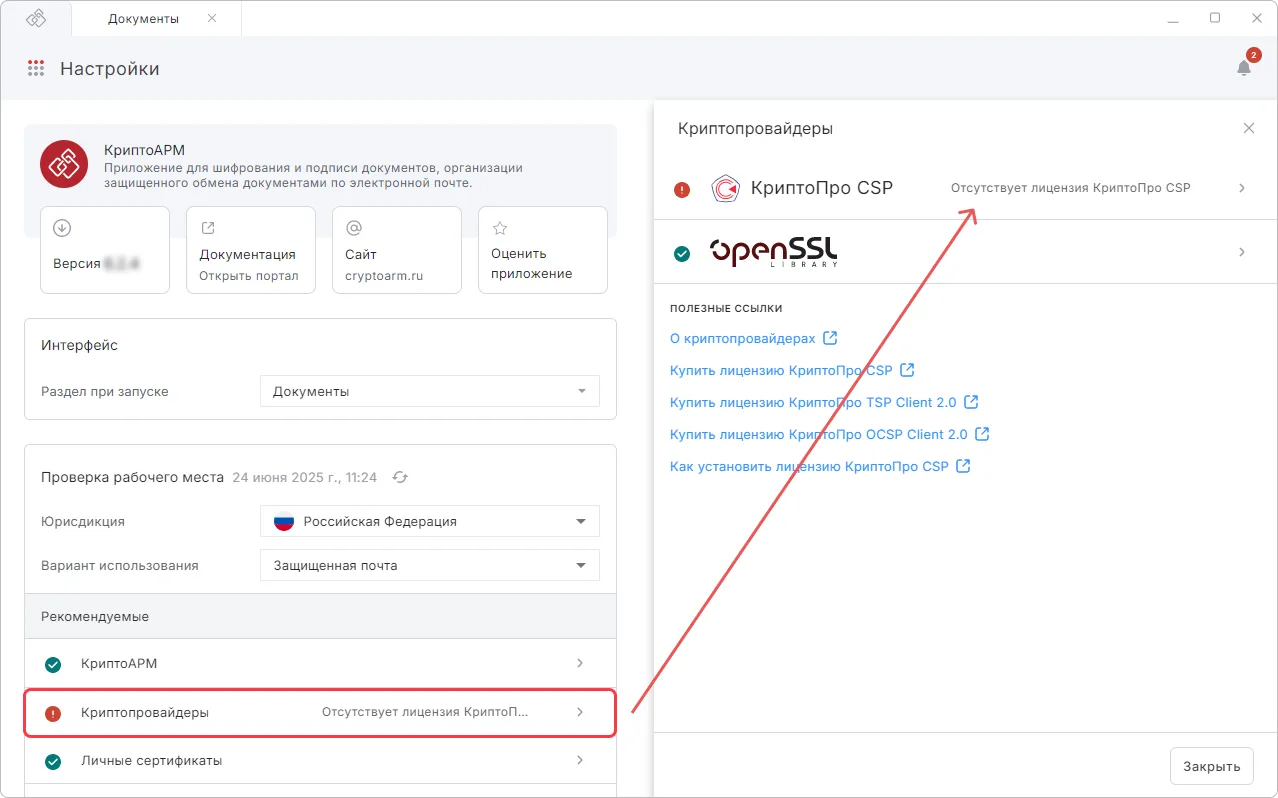Click the Интерфейс section heading
Viewport: 1278px width, 798px height.
[x=79, y=345]
